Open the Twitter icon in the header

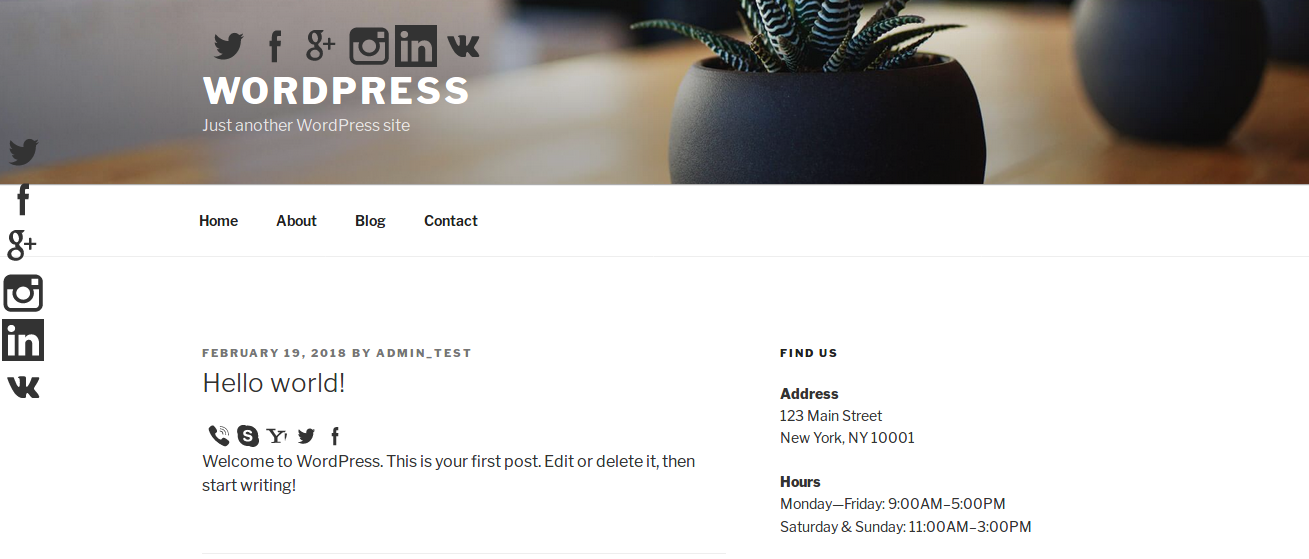click(229, 46)
